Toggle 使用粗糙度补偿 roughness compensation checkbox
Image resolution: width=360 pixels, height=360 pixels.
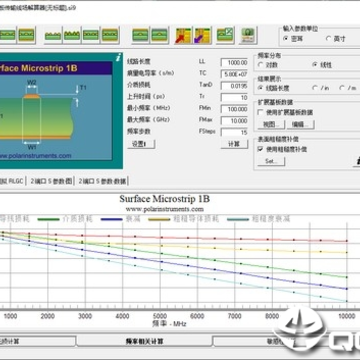282,149
